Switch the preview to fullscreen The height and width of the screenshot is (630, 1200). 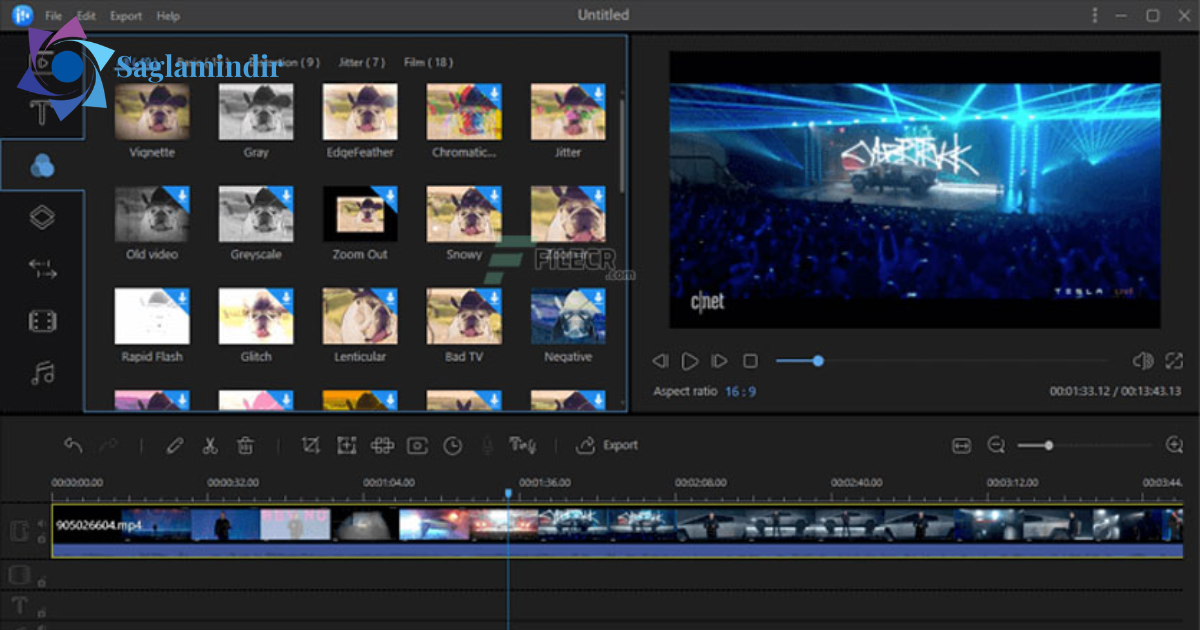[x=1174, y=361]
